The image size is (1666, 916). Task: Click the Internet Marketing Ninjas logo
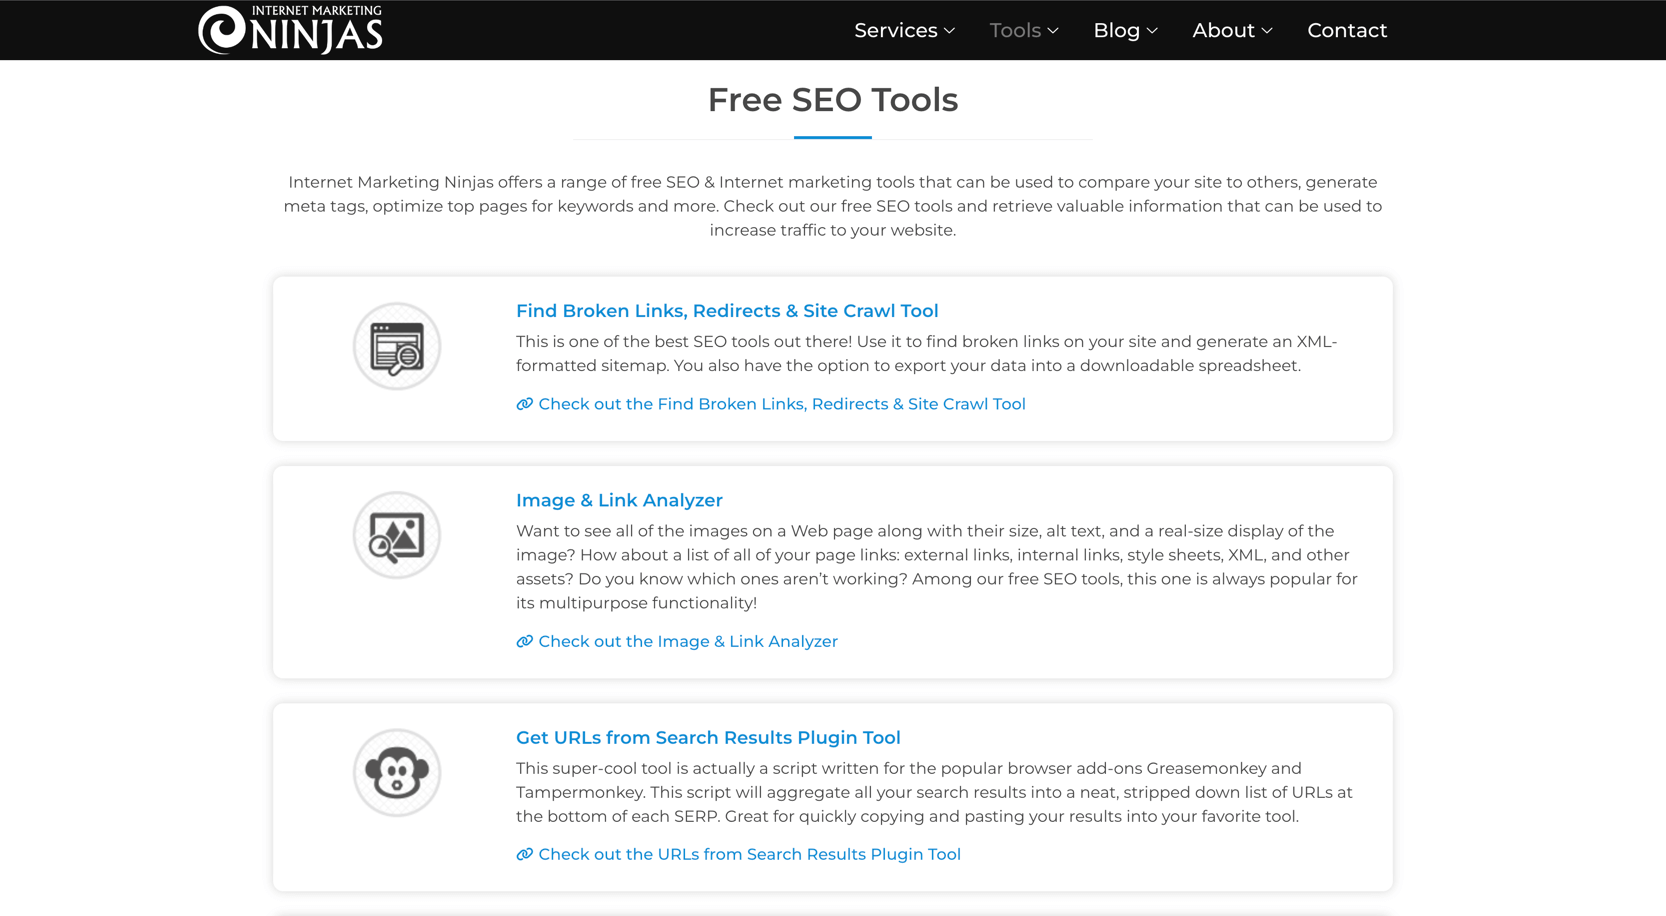tap(290, 30)
